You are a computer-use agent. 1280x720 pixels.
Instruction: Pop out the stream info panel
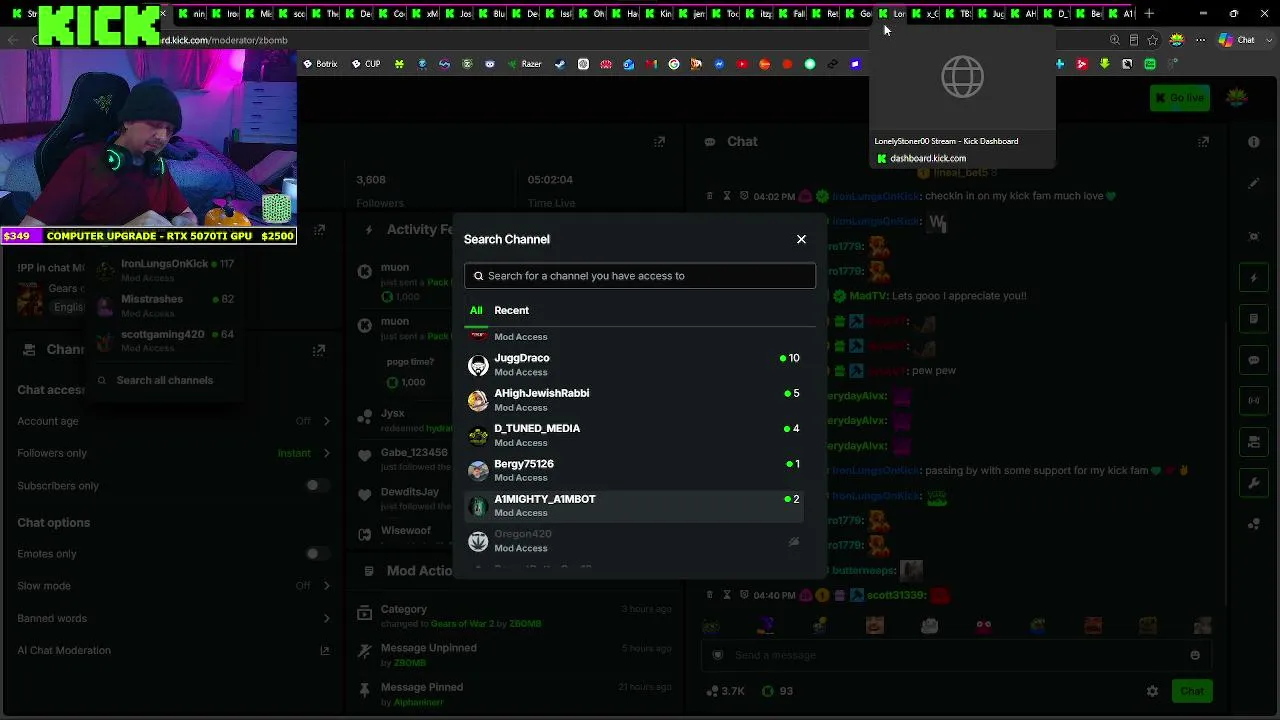319,229
